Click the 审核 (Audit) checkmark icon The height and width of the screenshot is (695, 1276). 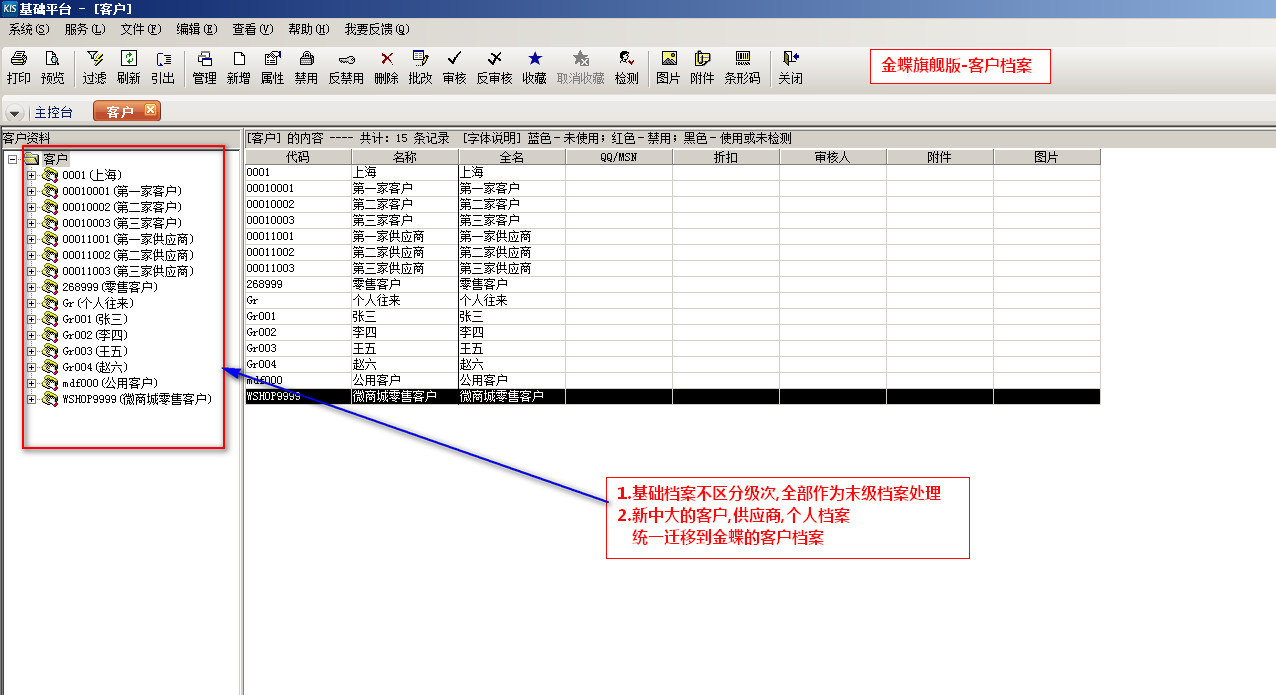click(454, 67)
